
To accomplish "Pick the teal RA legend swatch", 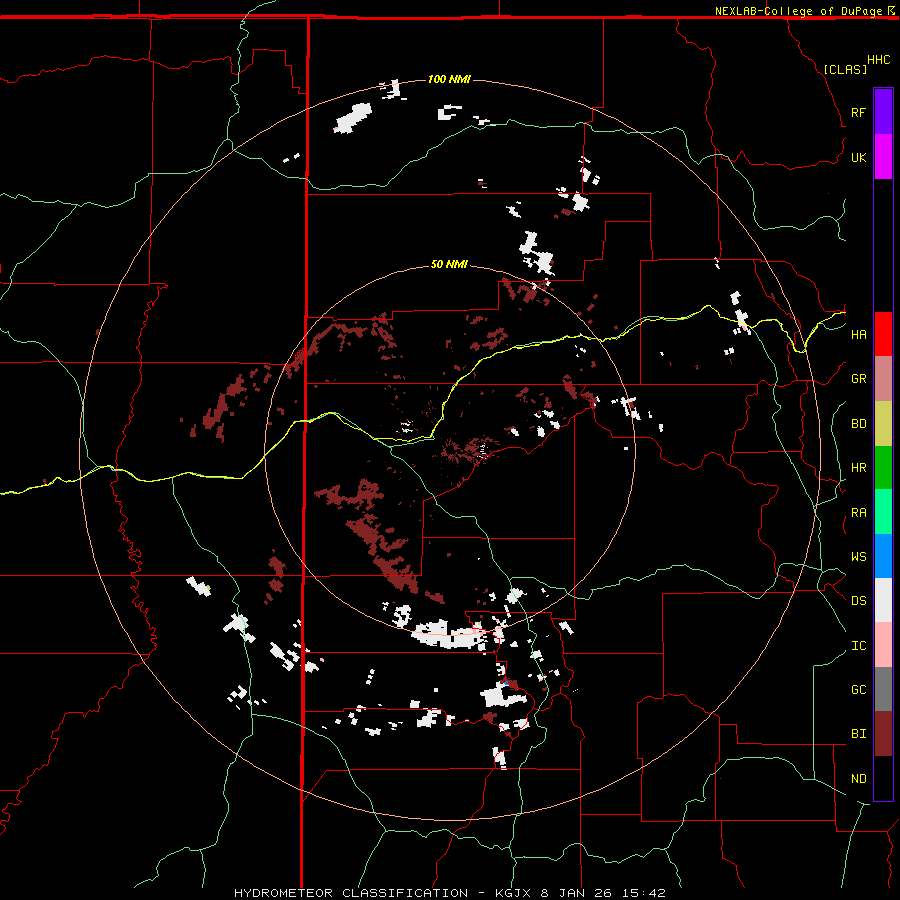I will [883, 512].
